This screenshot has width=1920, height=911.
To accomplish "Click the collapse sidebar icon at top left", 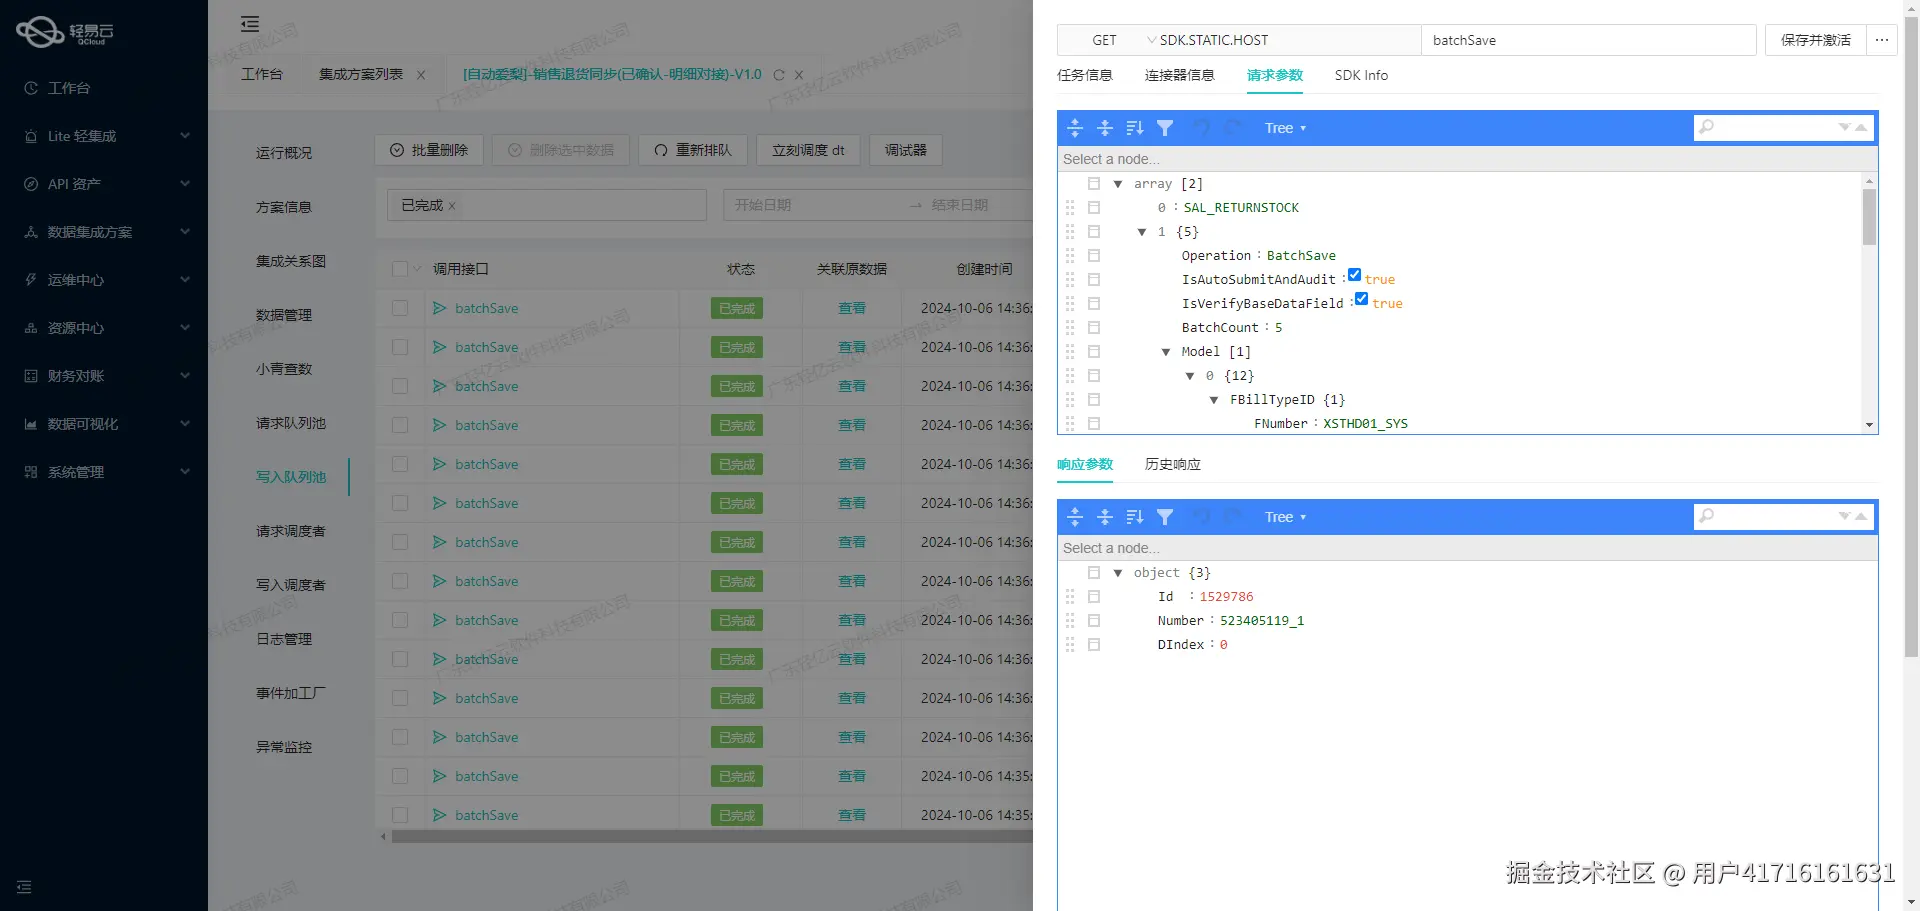I will click(x=249, y=23).
